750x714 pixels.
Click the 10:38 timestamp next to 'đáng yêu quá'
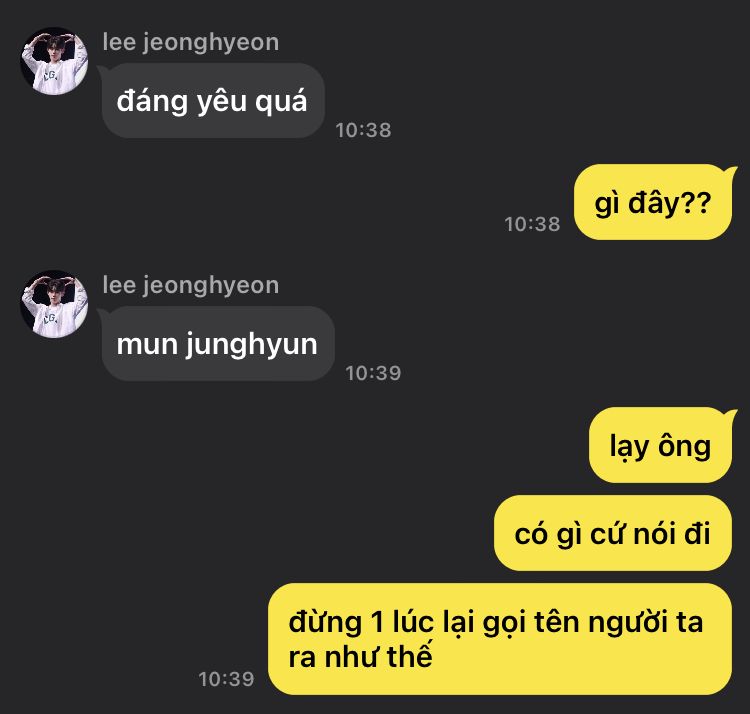tap(364, 130)
